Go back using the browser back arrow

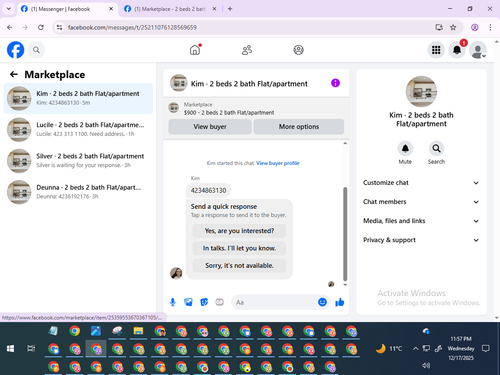(x=10, y=27)
